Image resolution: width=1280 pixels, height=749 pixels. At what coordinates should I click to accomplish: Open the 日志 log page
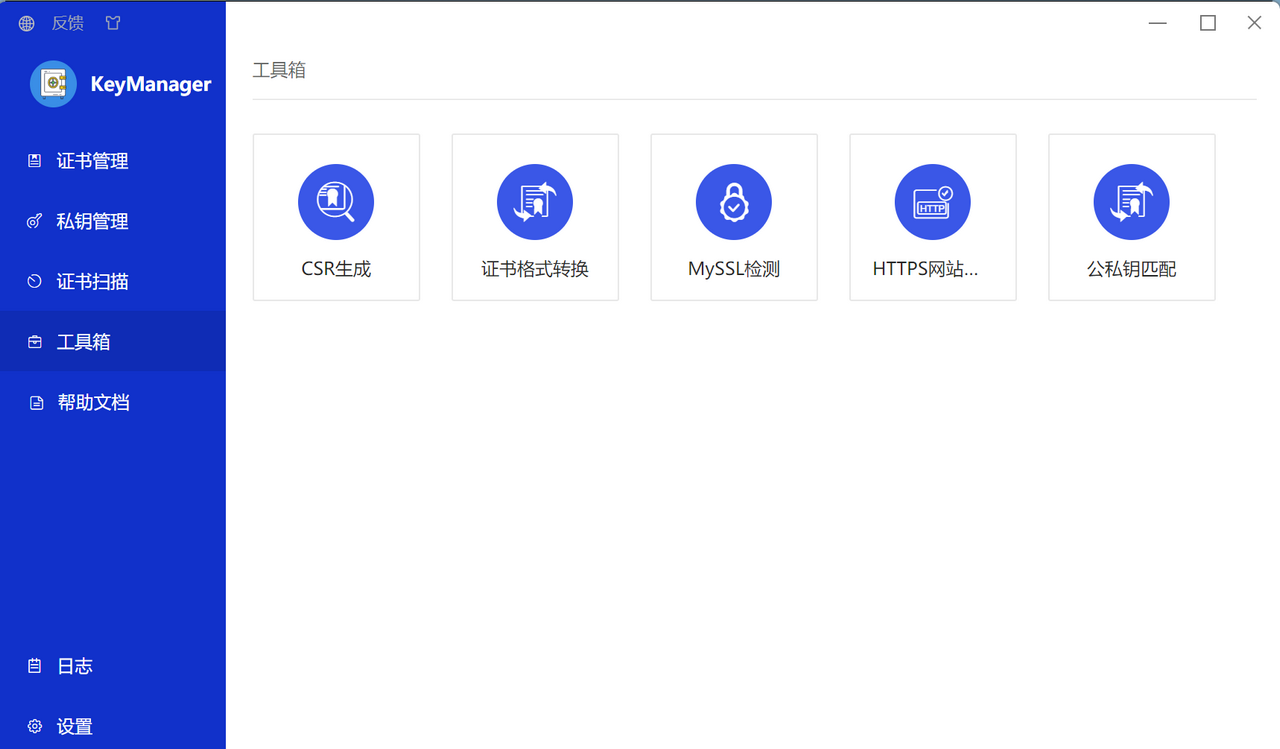click(x=74, y=666)
